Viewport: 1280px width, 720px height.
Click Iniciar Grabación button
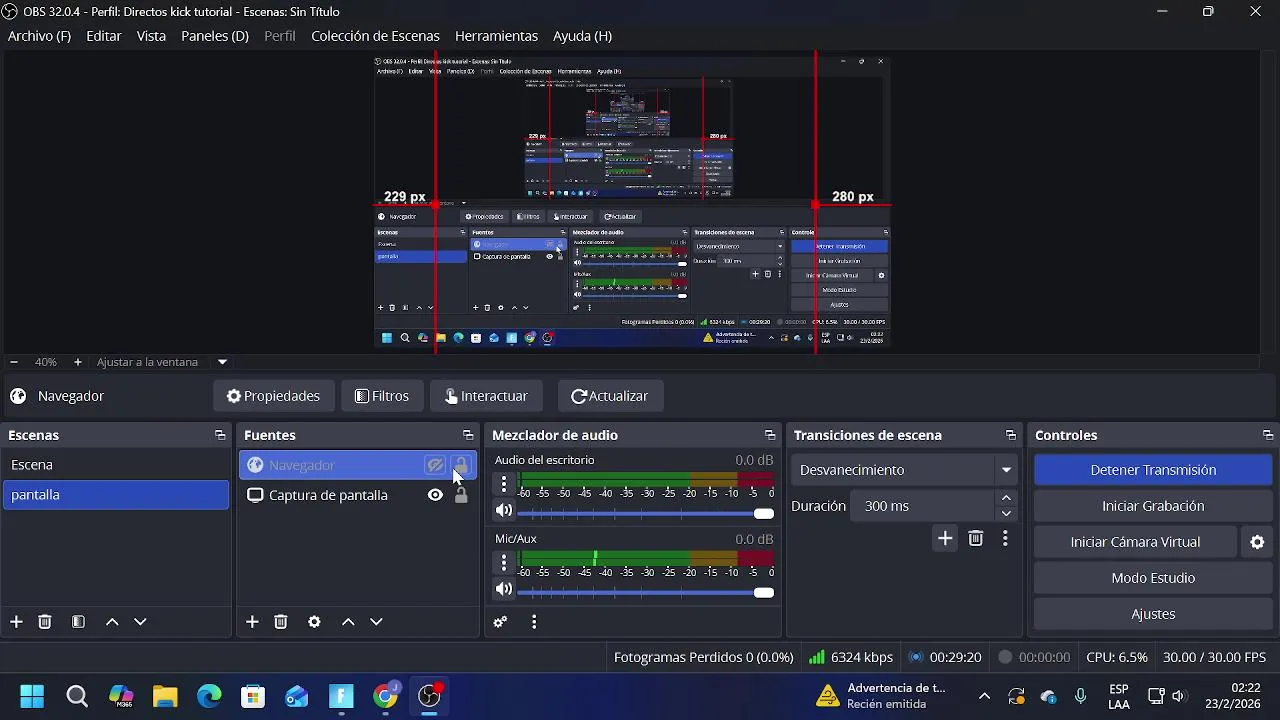1153,506
